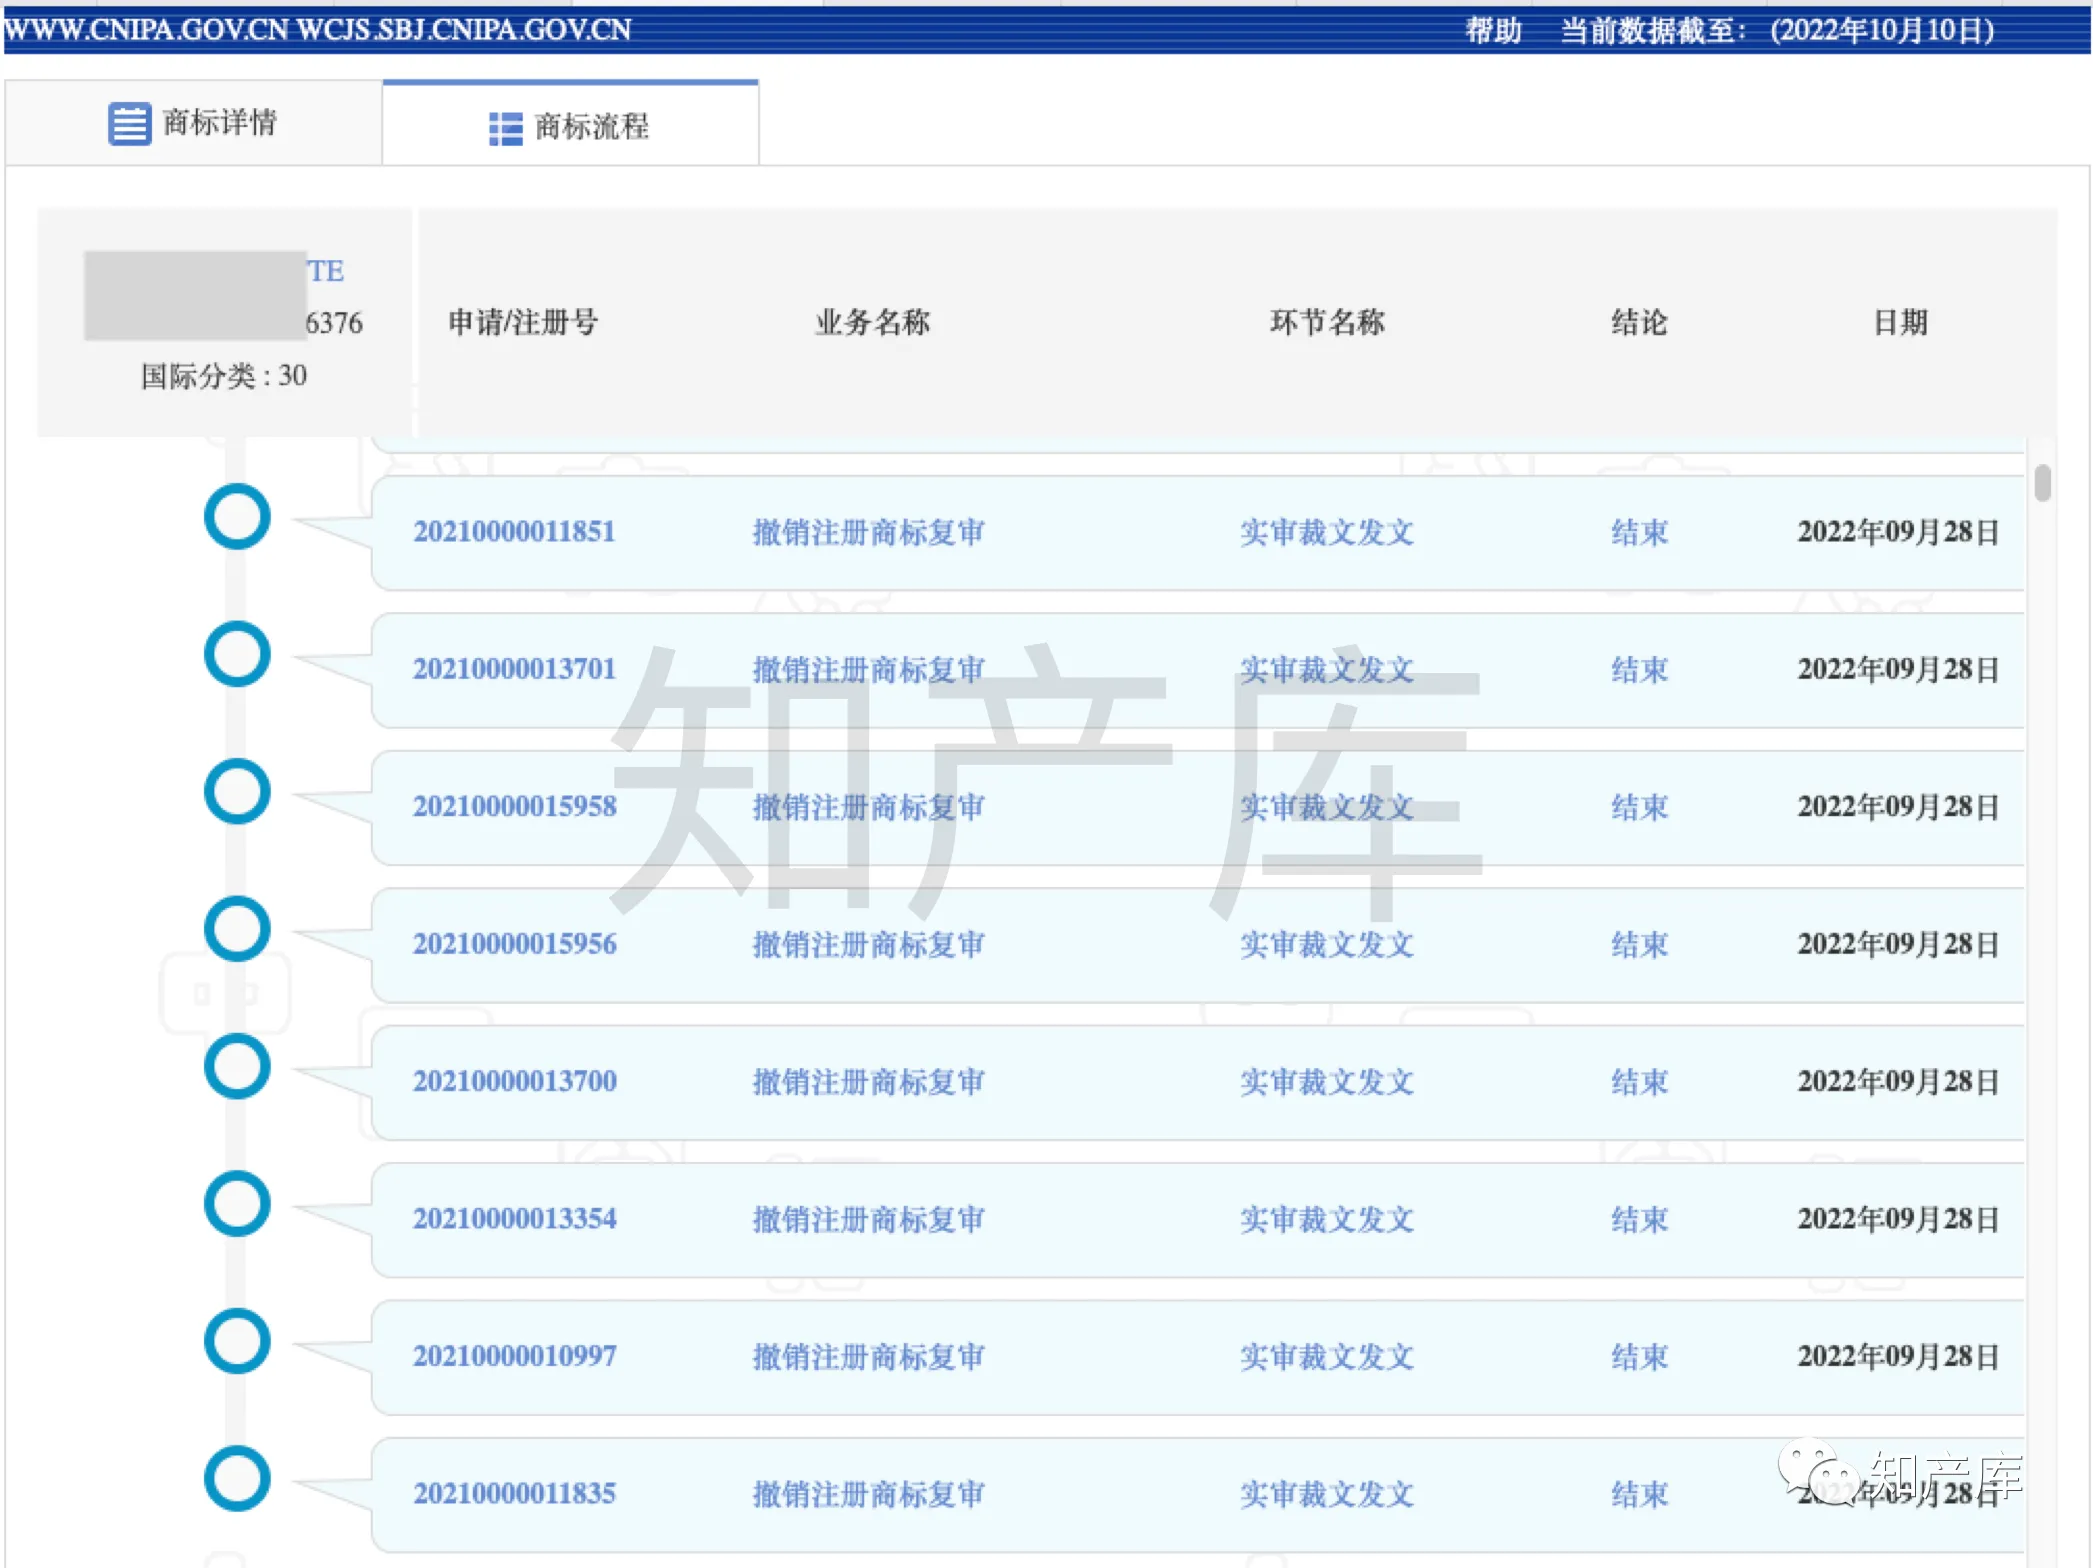Click the gray trademark image thumbnail
Viewport: 2093px width, 1568px height.
[x=195, y=296]
